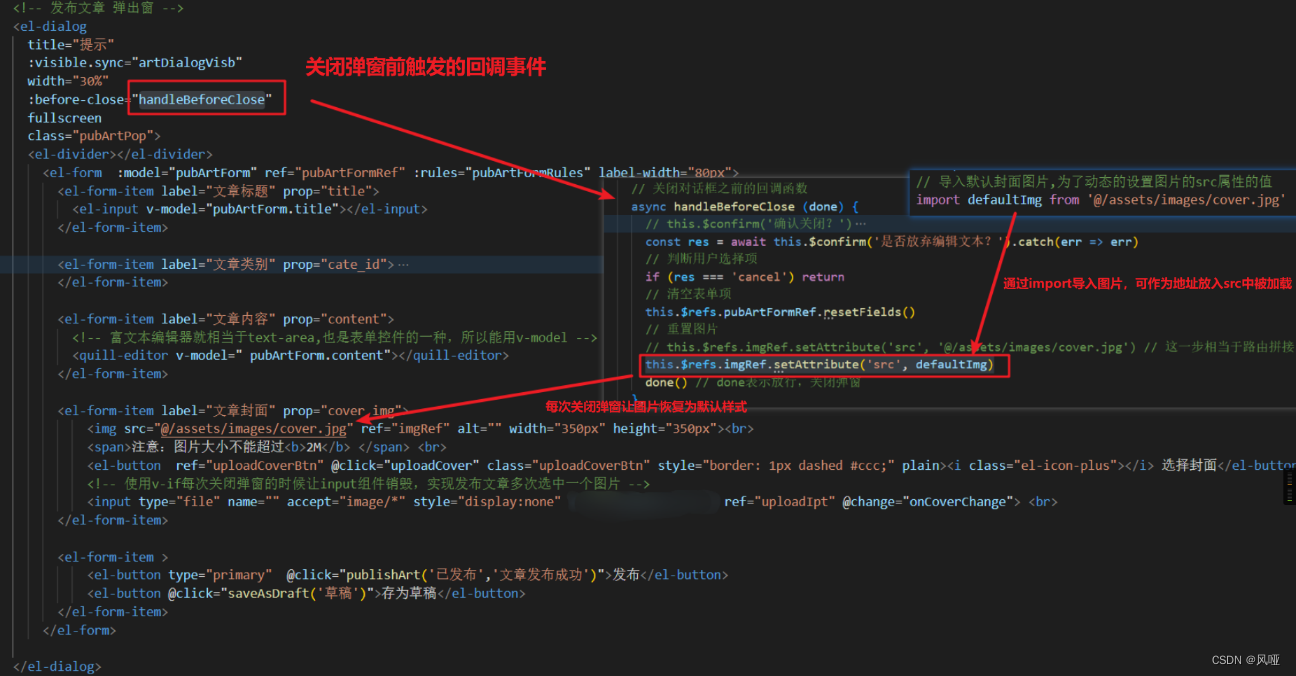Click style="display:none" attribute
This screenshot has height=676, width=1296.
[x=486, y=501]
